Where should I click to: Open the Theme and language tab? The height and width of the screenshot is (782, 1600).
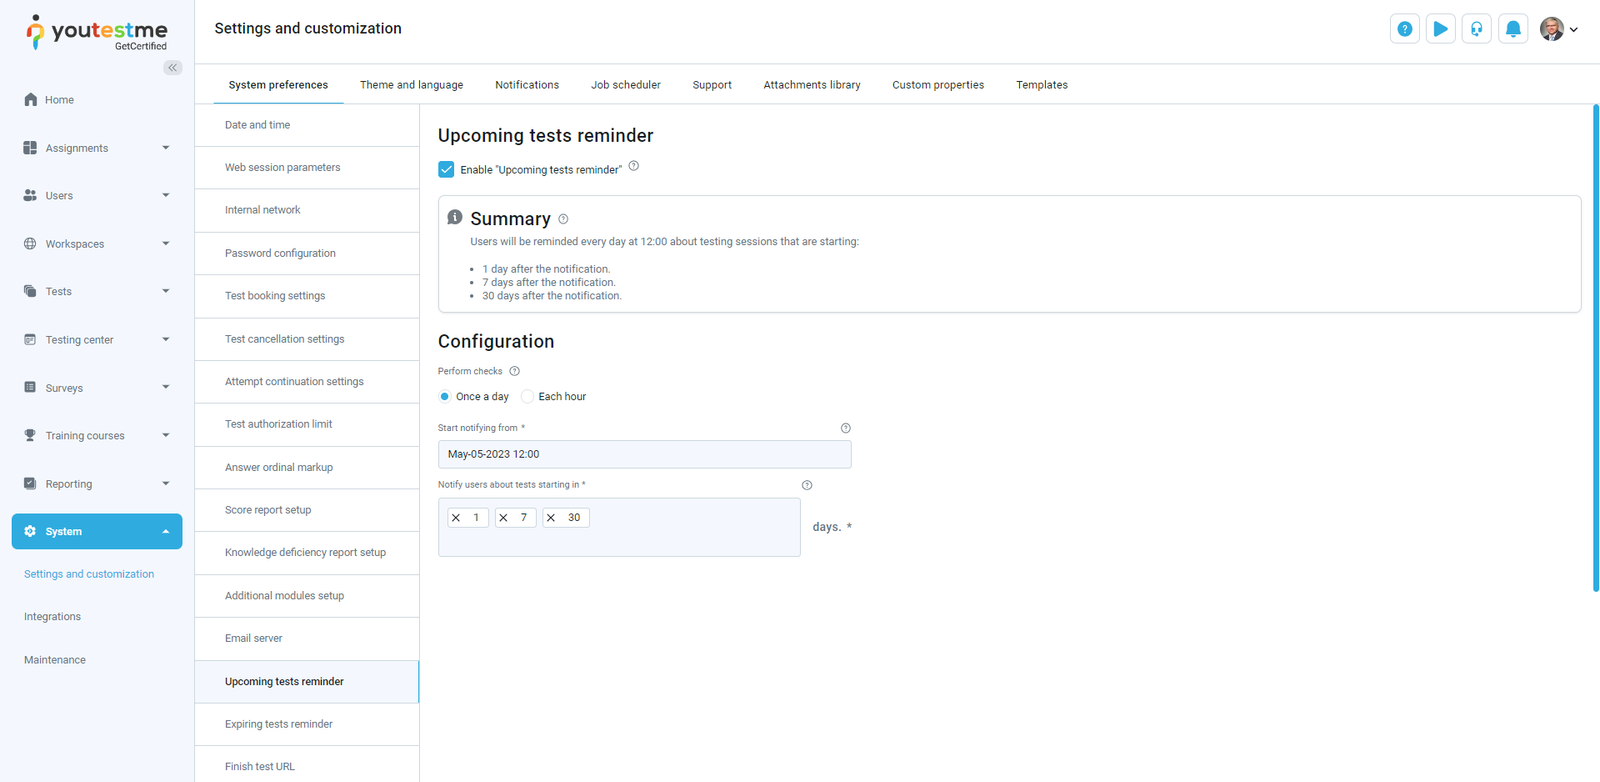(411, 85)
